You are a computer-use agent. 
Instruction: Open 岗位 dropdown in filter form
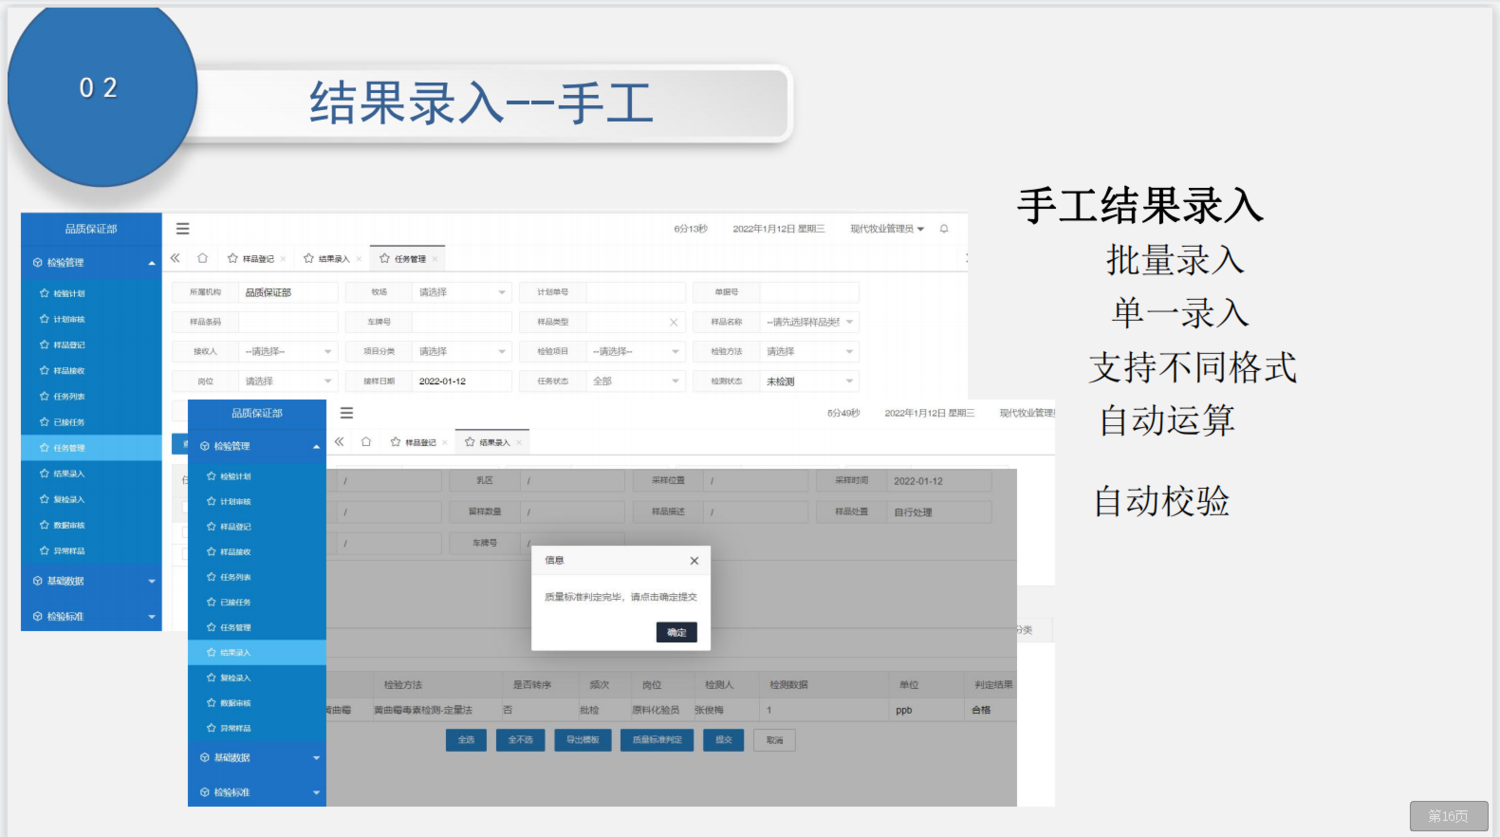[288, 381]
